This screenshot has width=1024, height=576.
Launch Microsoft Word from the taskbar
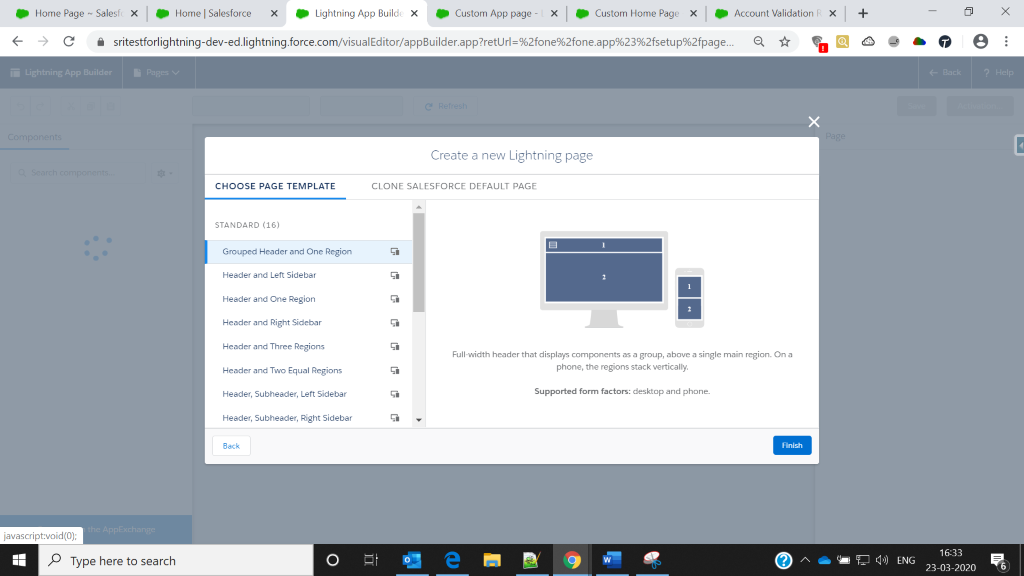click(x=609, y=560)
